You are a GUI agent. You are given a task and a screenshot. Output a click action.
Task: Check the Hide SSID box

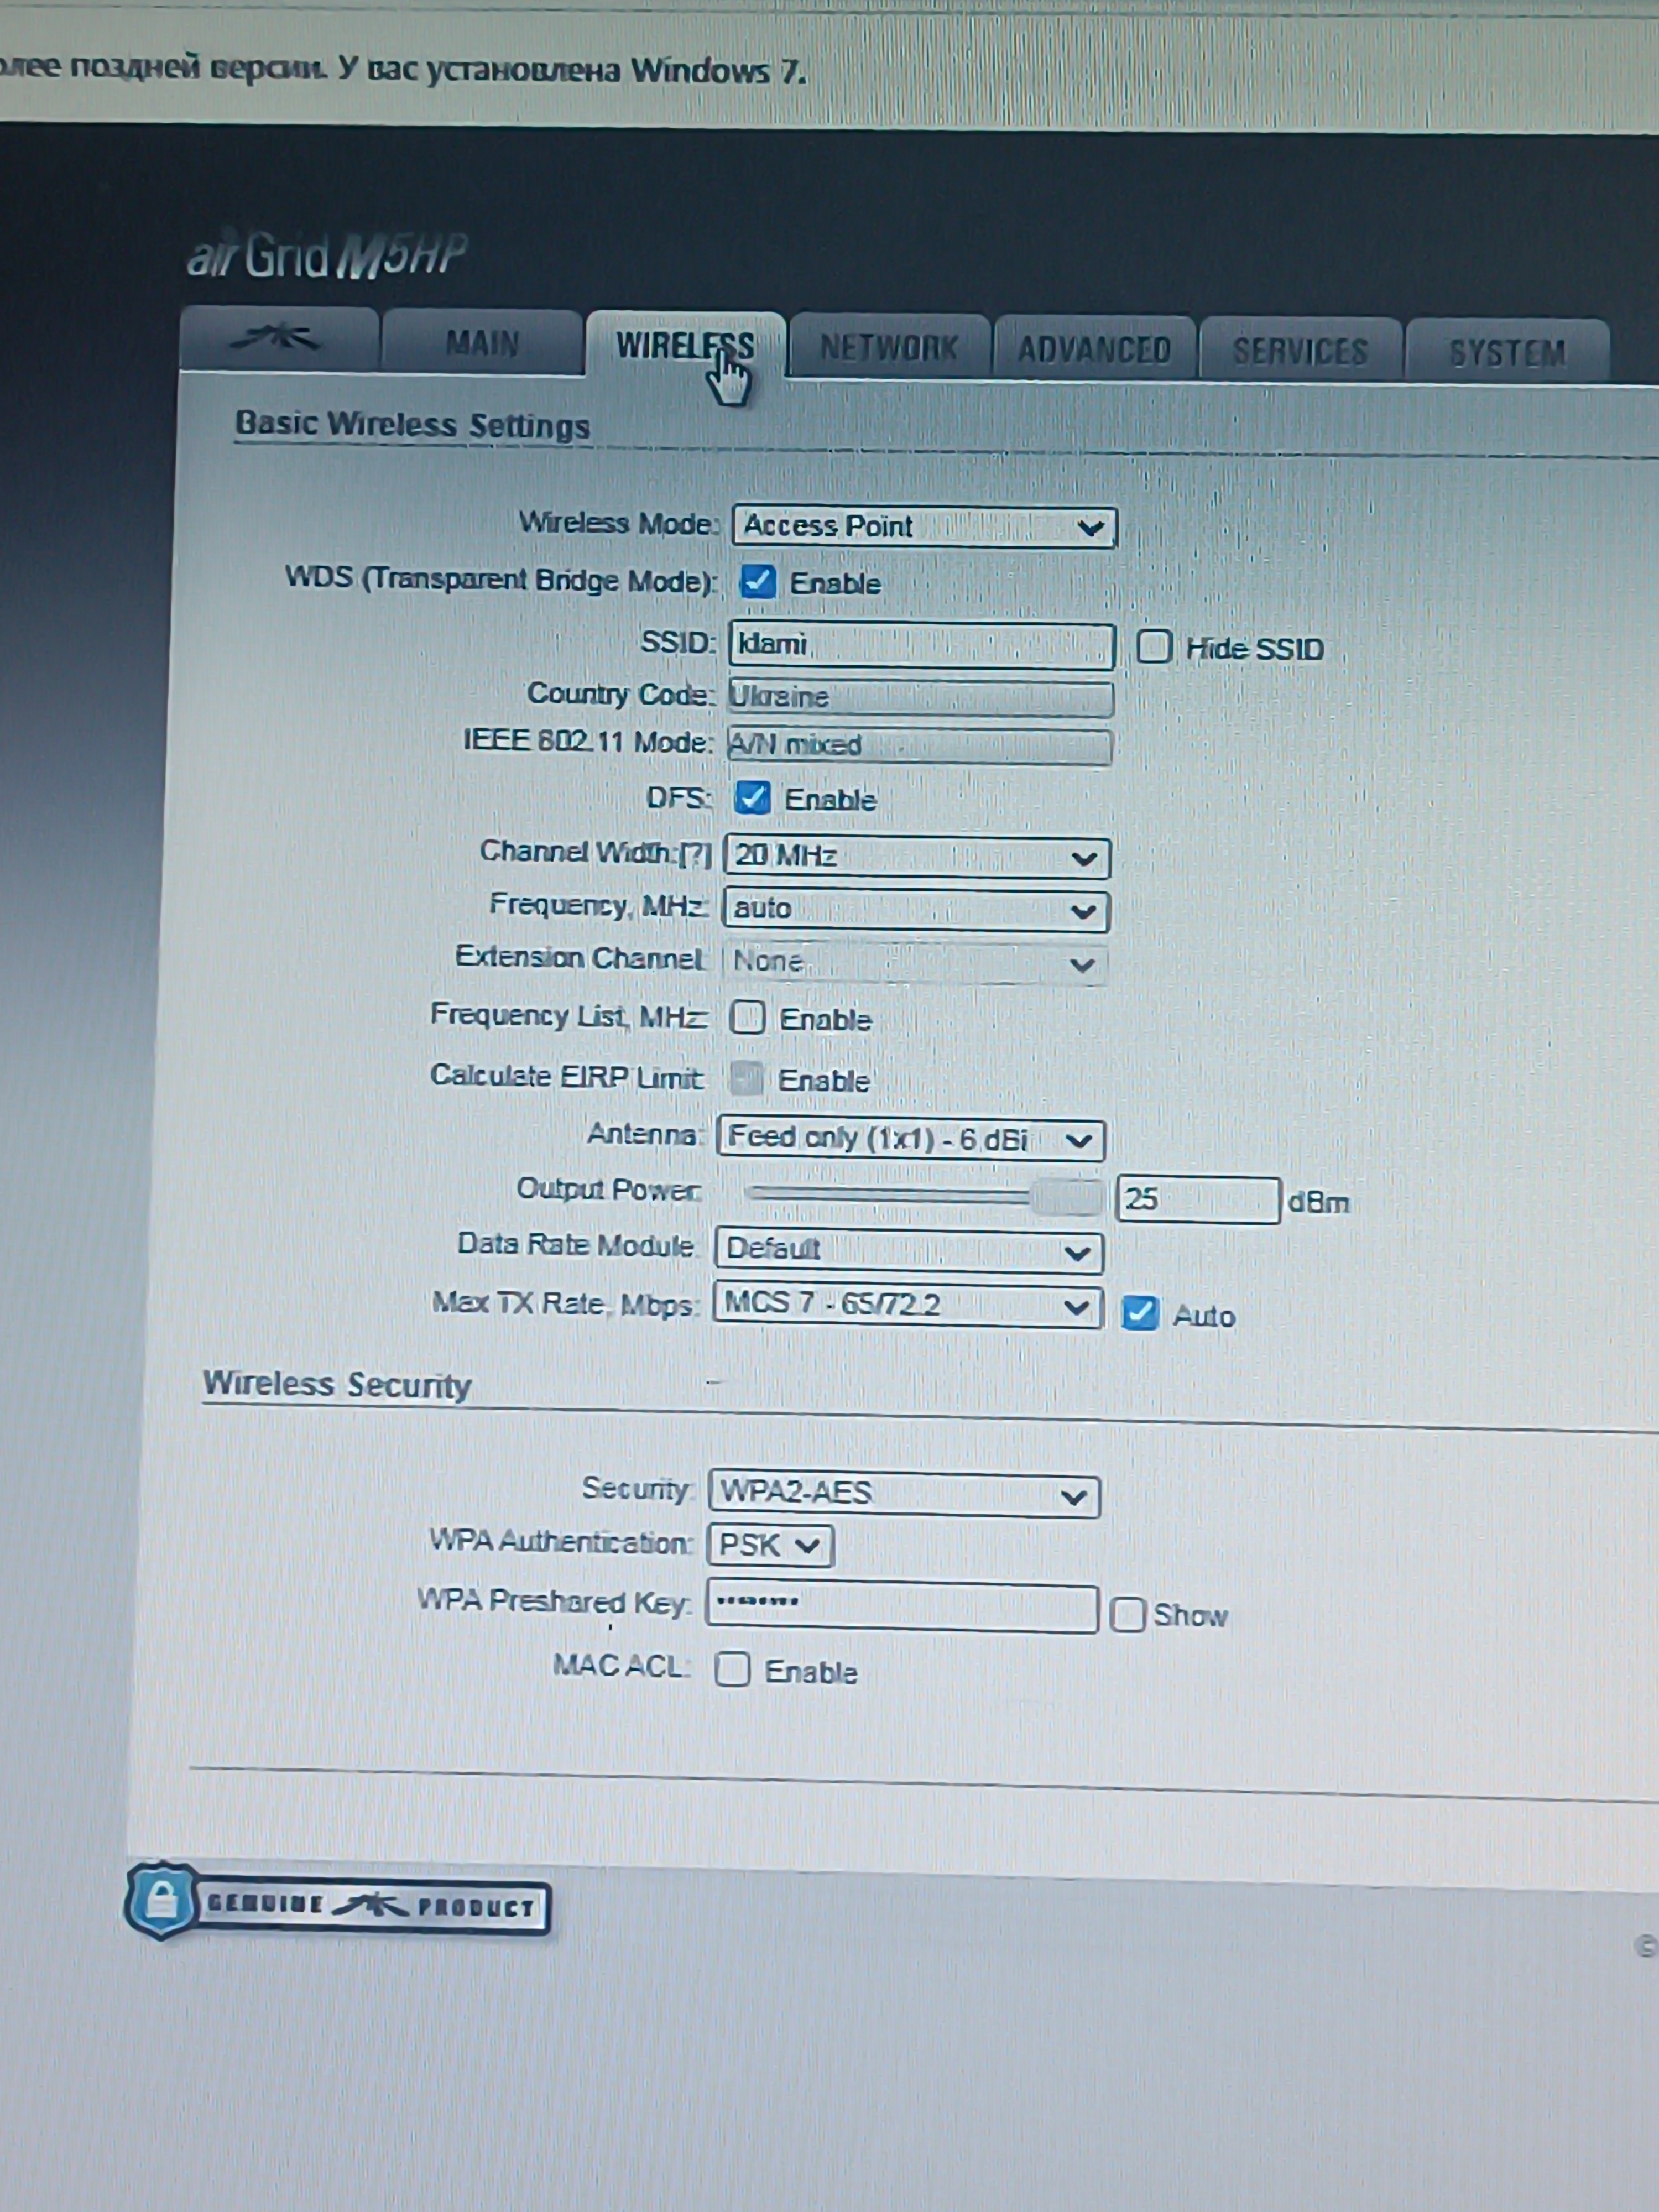[1154, 647]
